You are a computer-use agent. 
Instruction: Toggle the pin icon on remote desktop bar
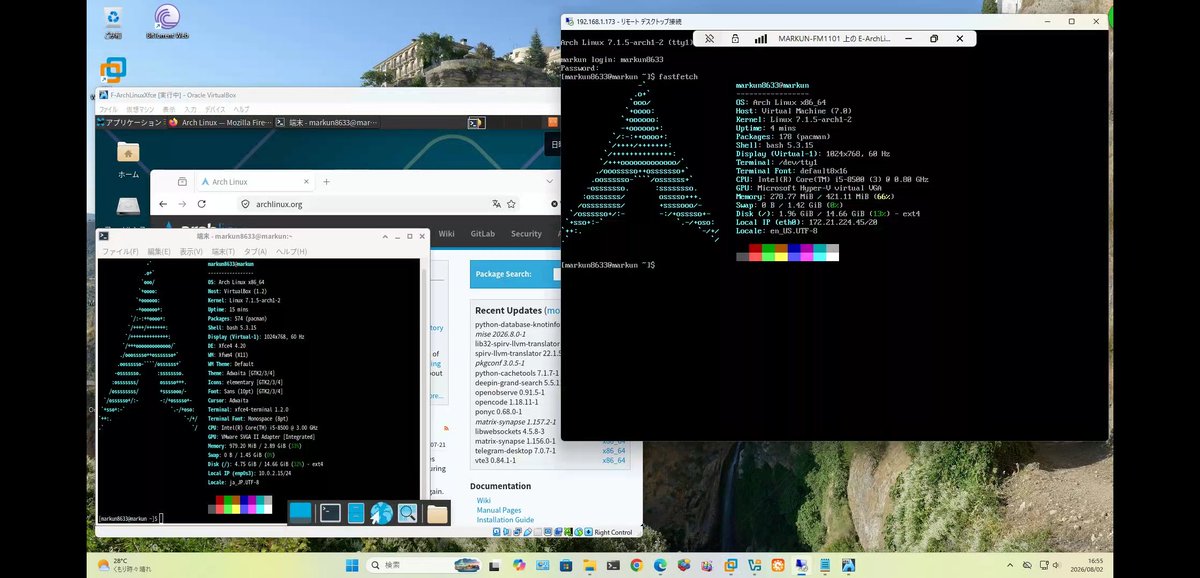(708, 38)
